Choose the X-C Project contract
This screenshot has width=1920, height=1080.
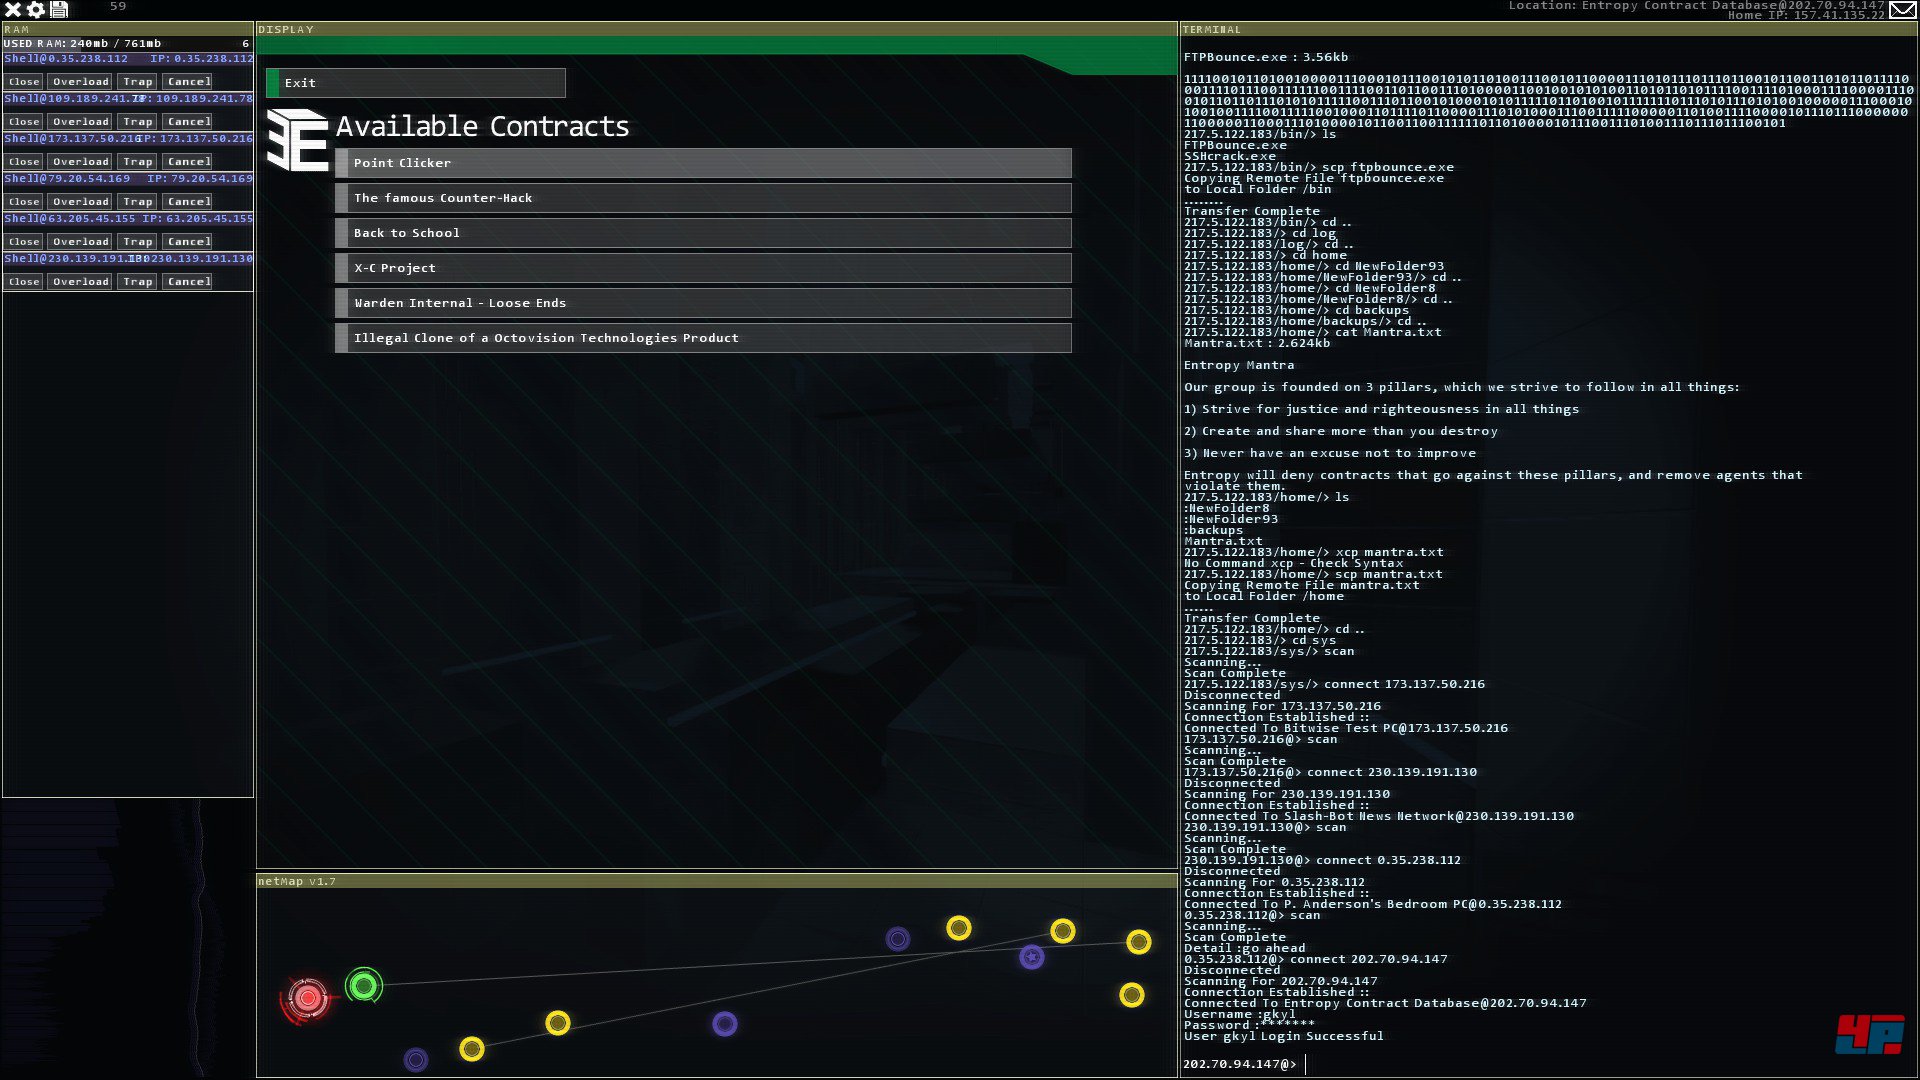tap(703, 268)
